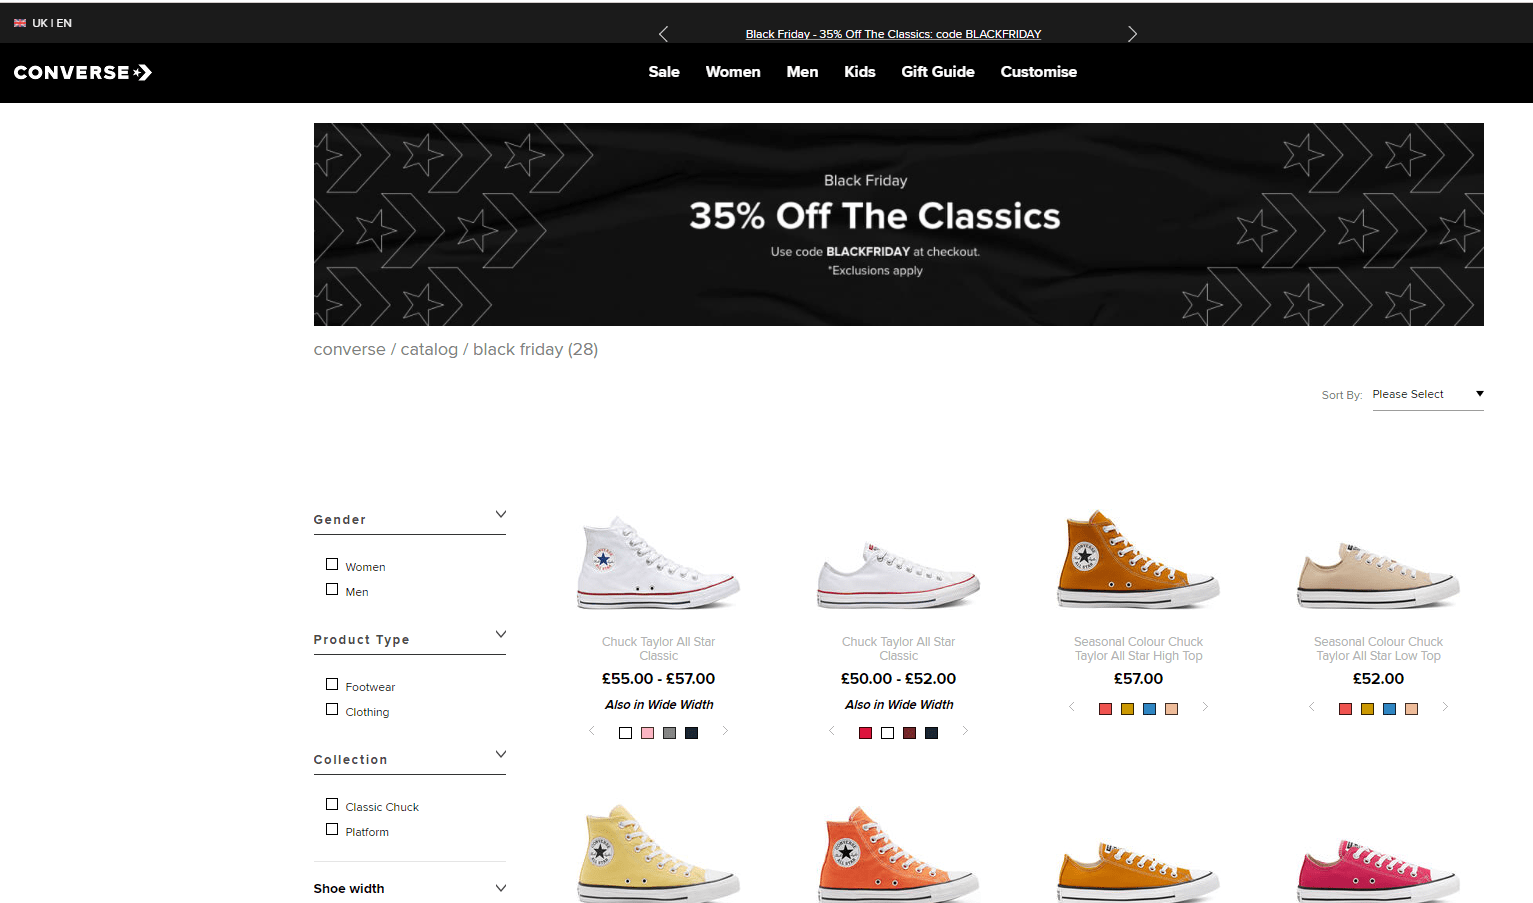1533x903 pixels.
Task: Toggle the Shoe width filter section
Action: coord(501,888)
